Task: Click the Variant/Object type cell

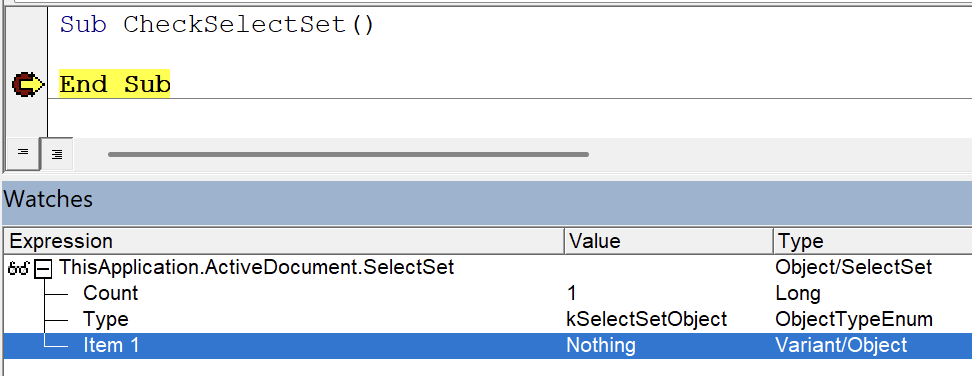Action: (841, 345)
